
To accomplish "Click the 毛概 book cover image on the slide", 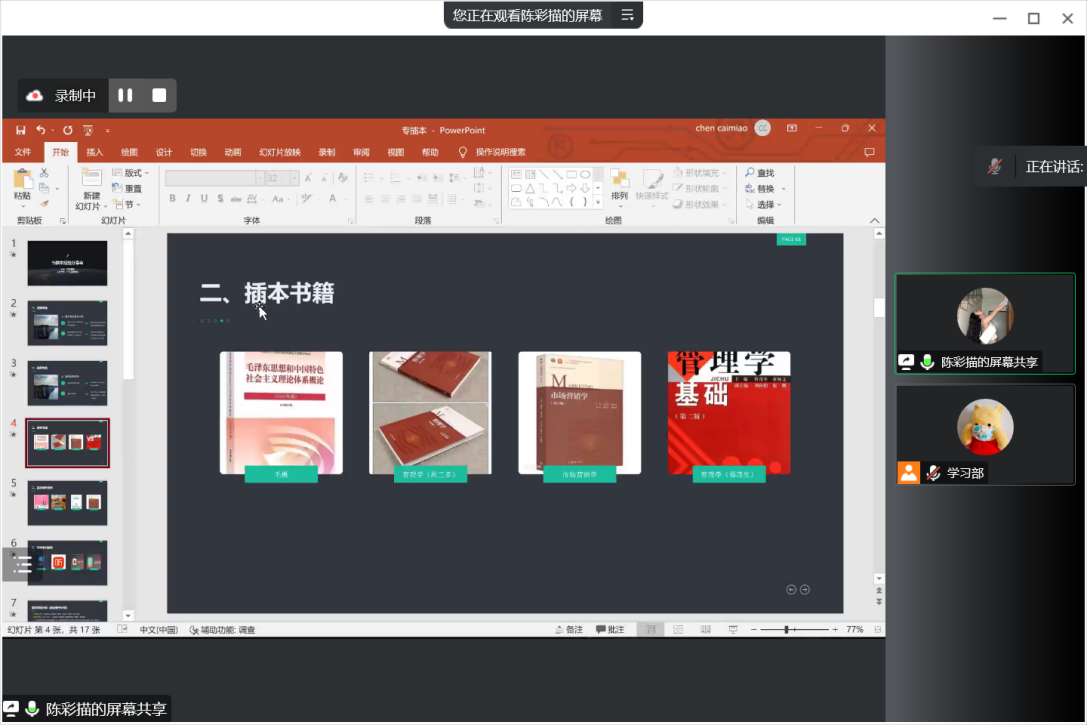I will [281, 412].
